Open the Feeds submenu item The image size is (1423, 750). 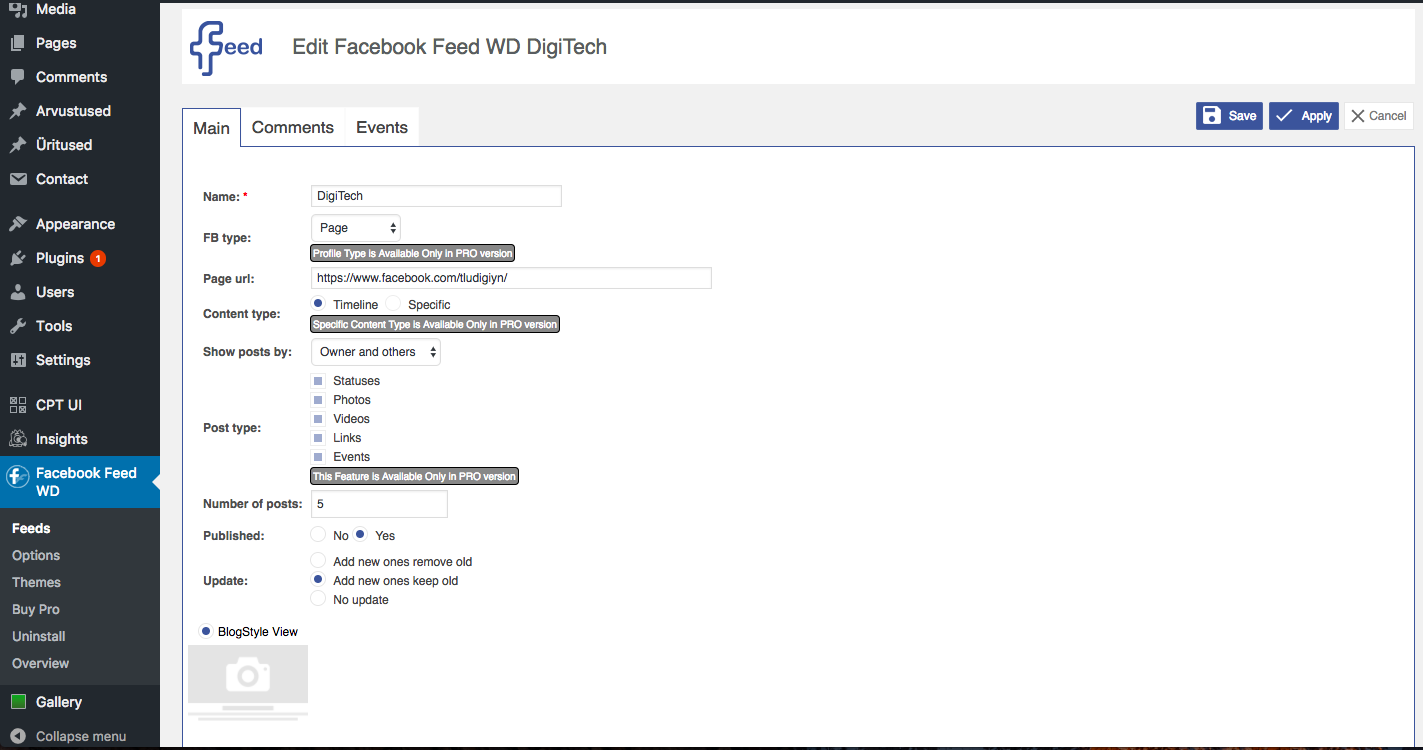click(31, 528)
